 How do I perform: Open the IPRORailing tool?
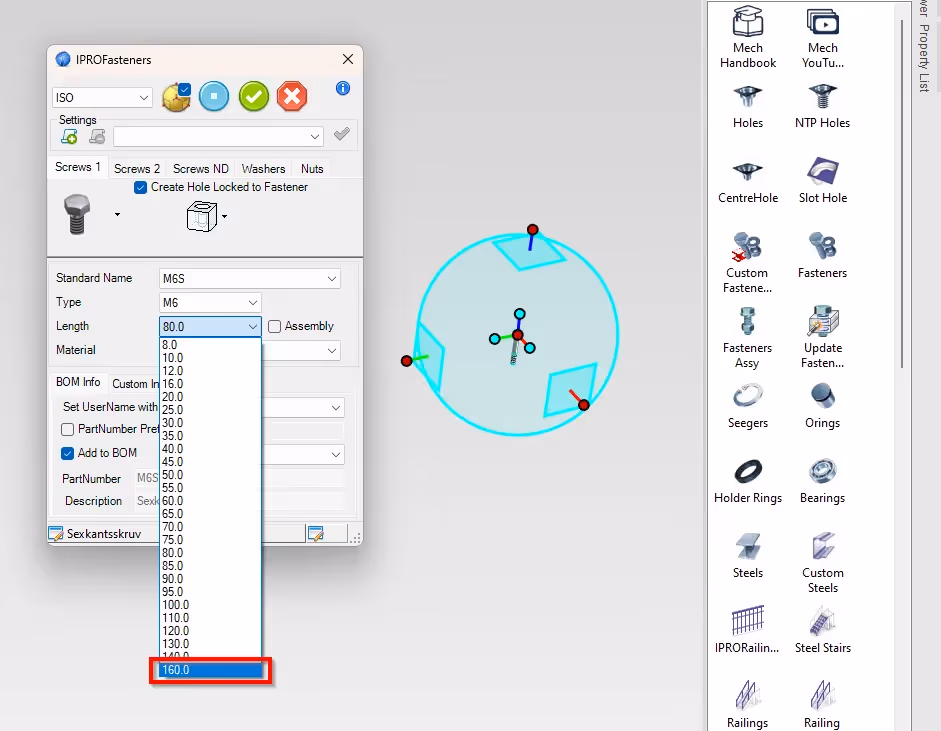tap(747, 630)
